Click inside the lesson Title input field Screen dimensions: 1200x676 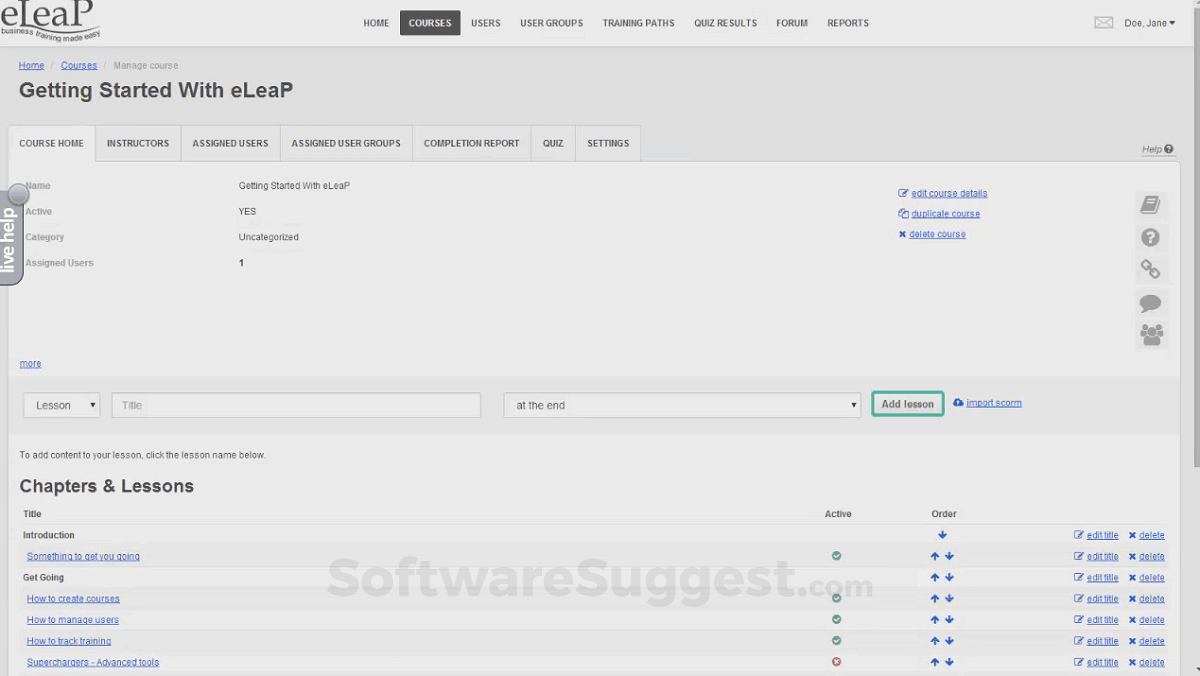[295, 405]
